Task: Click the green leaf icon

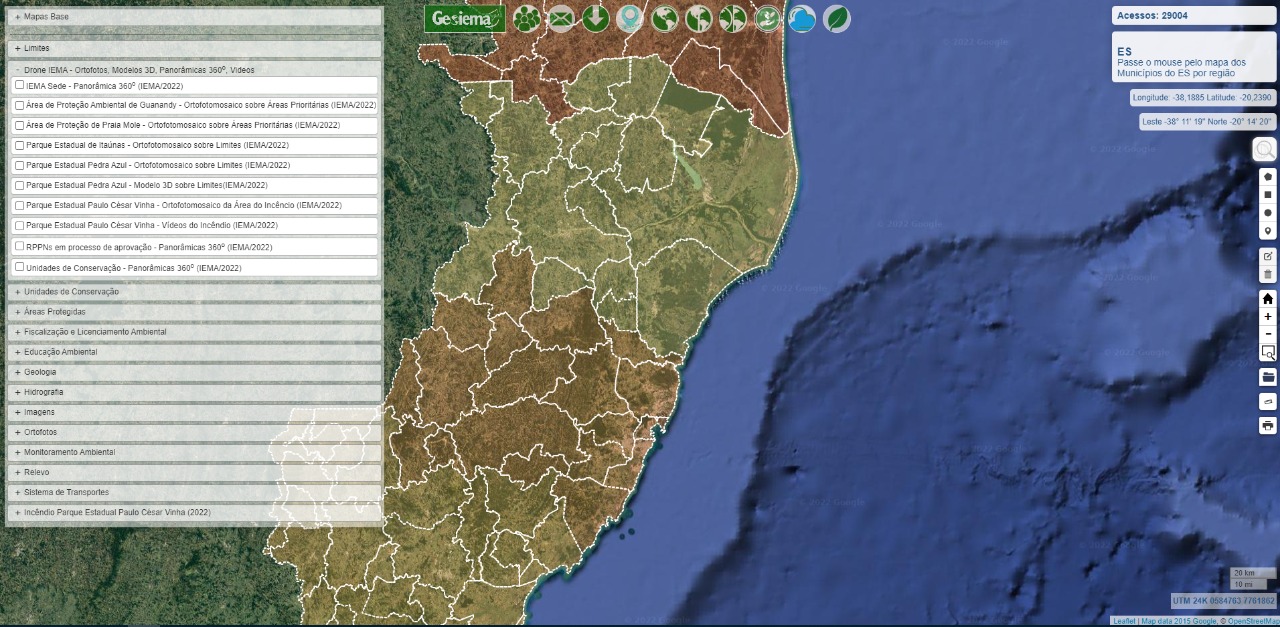Action: pos(836,18)
